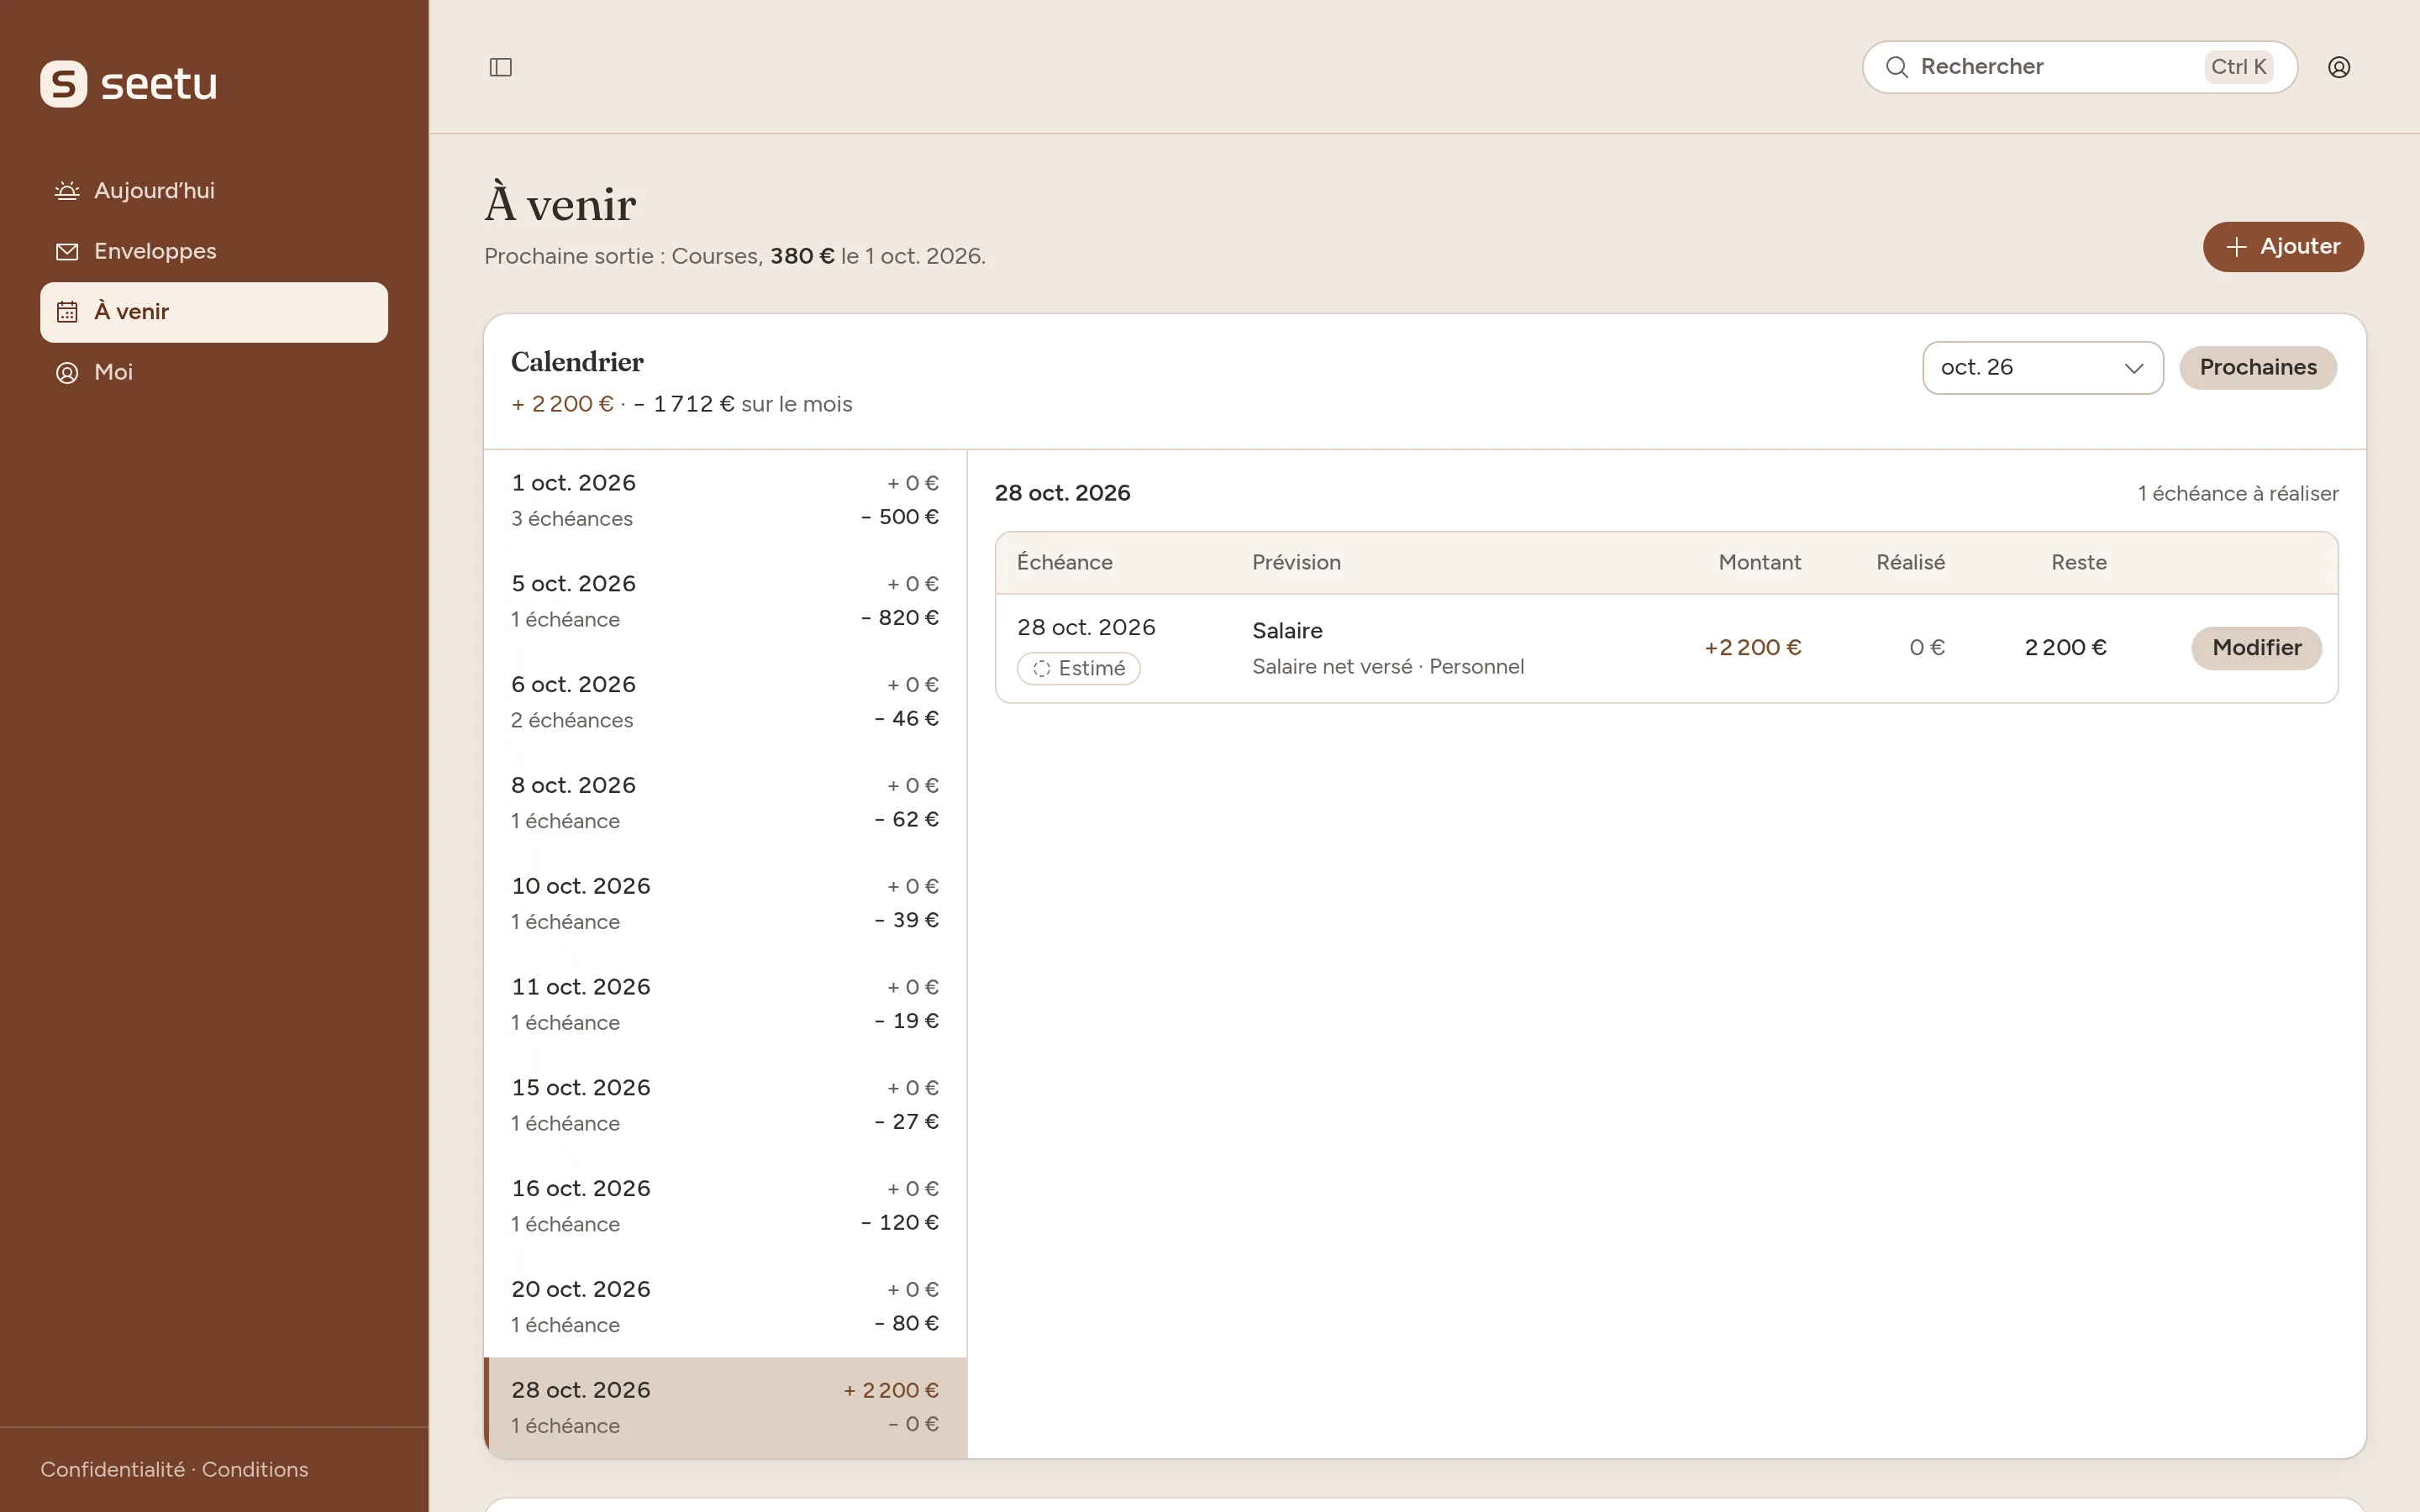Click the magnifier icon in search box
Image resolution: width=2420 pixels, height=1512 pixels.
tap(1896, 67)
